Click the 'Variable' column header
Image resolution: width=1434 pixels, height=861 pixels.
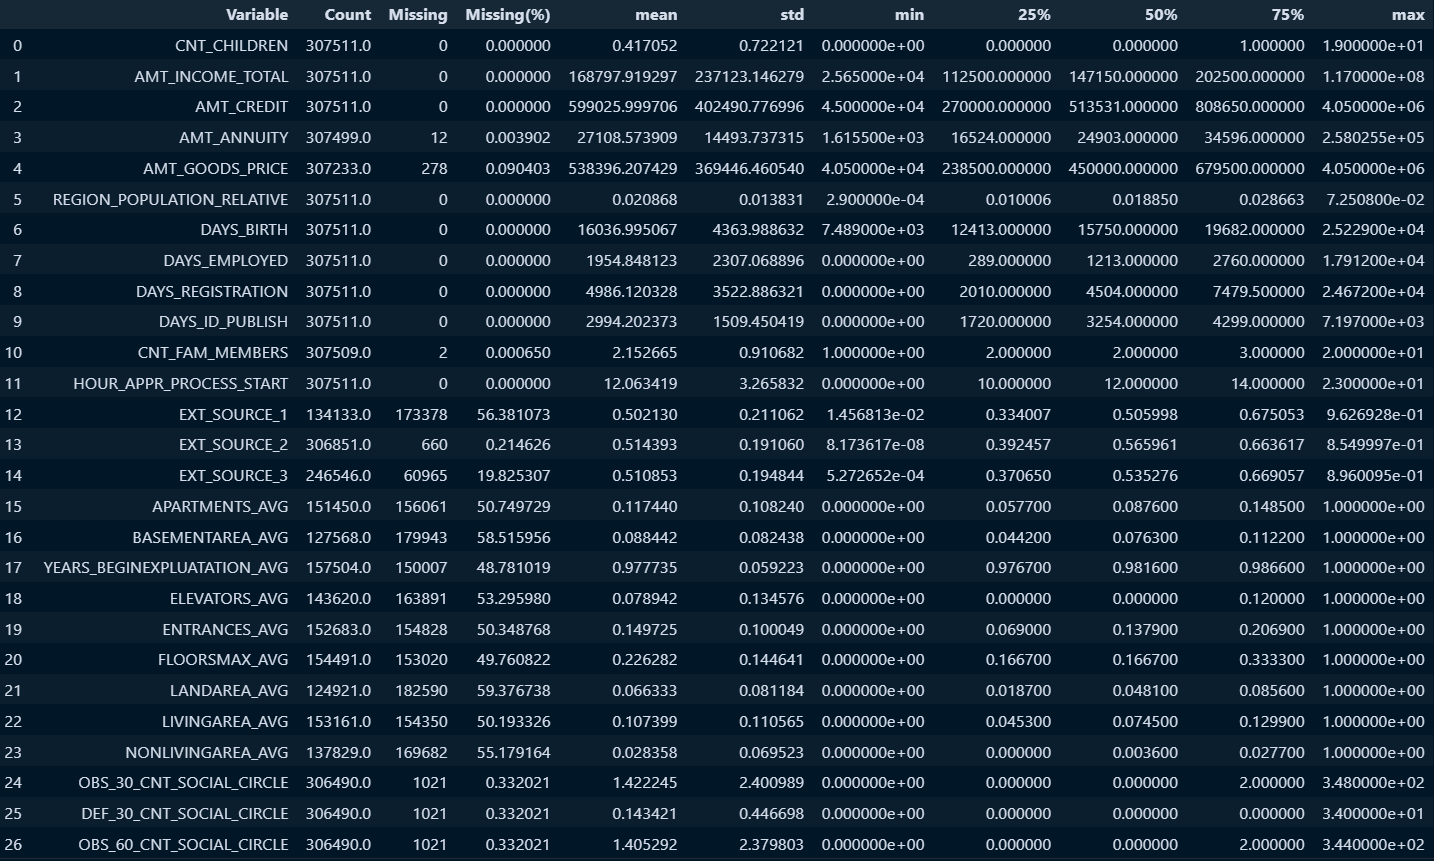(x=256, y=15)
